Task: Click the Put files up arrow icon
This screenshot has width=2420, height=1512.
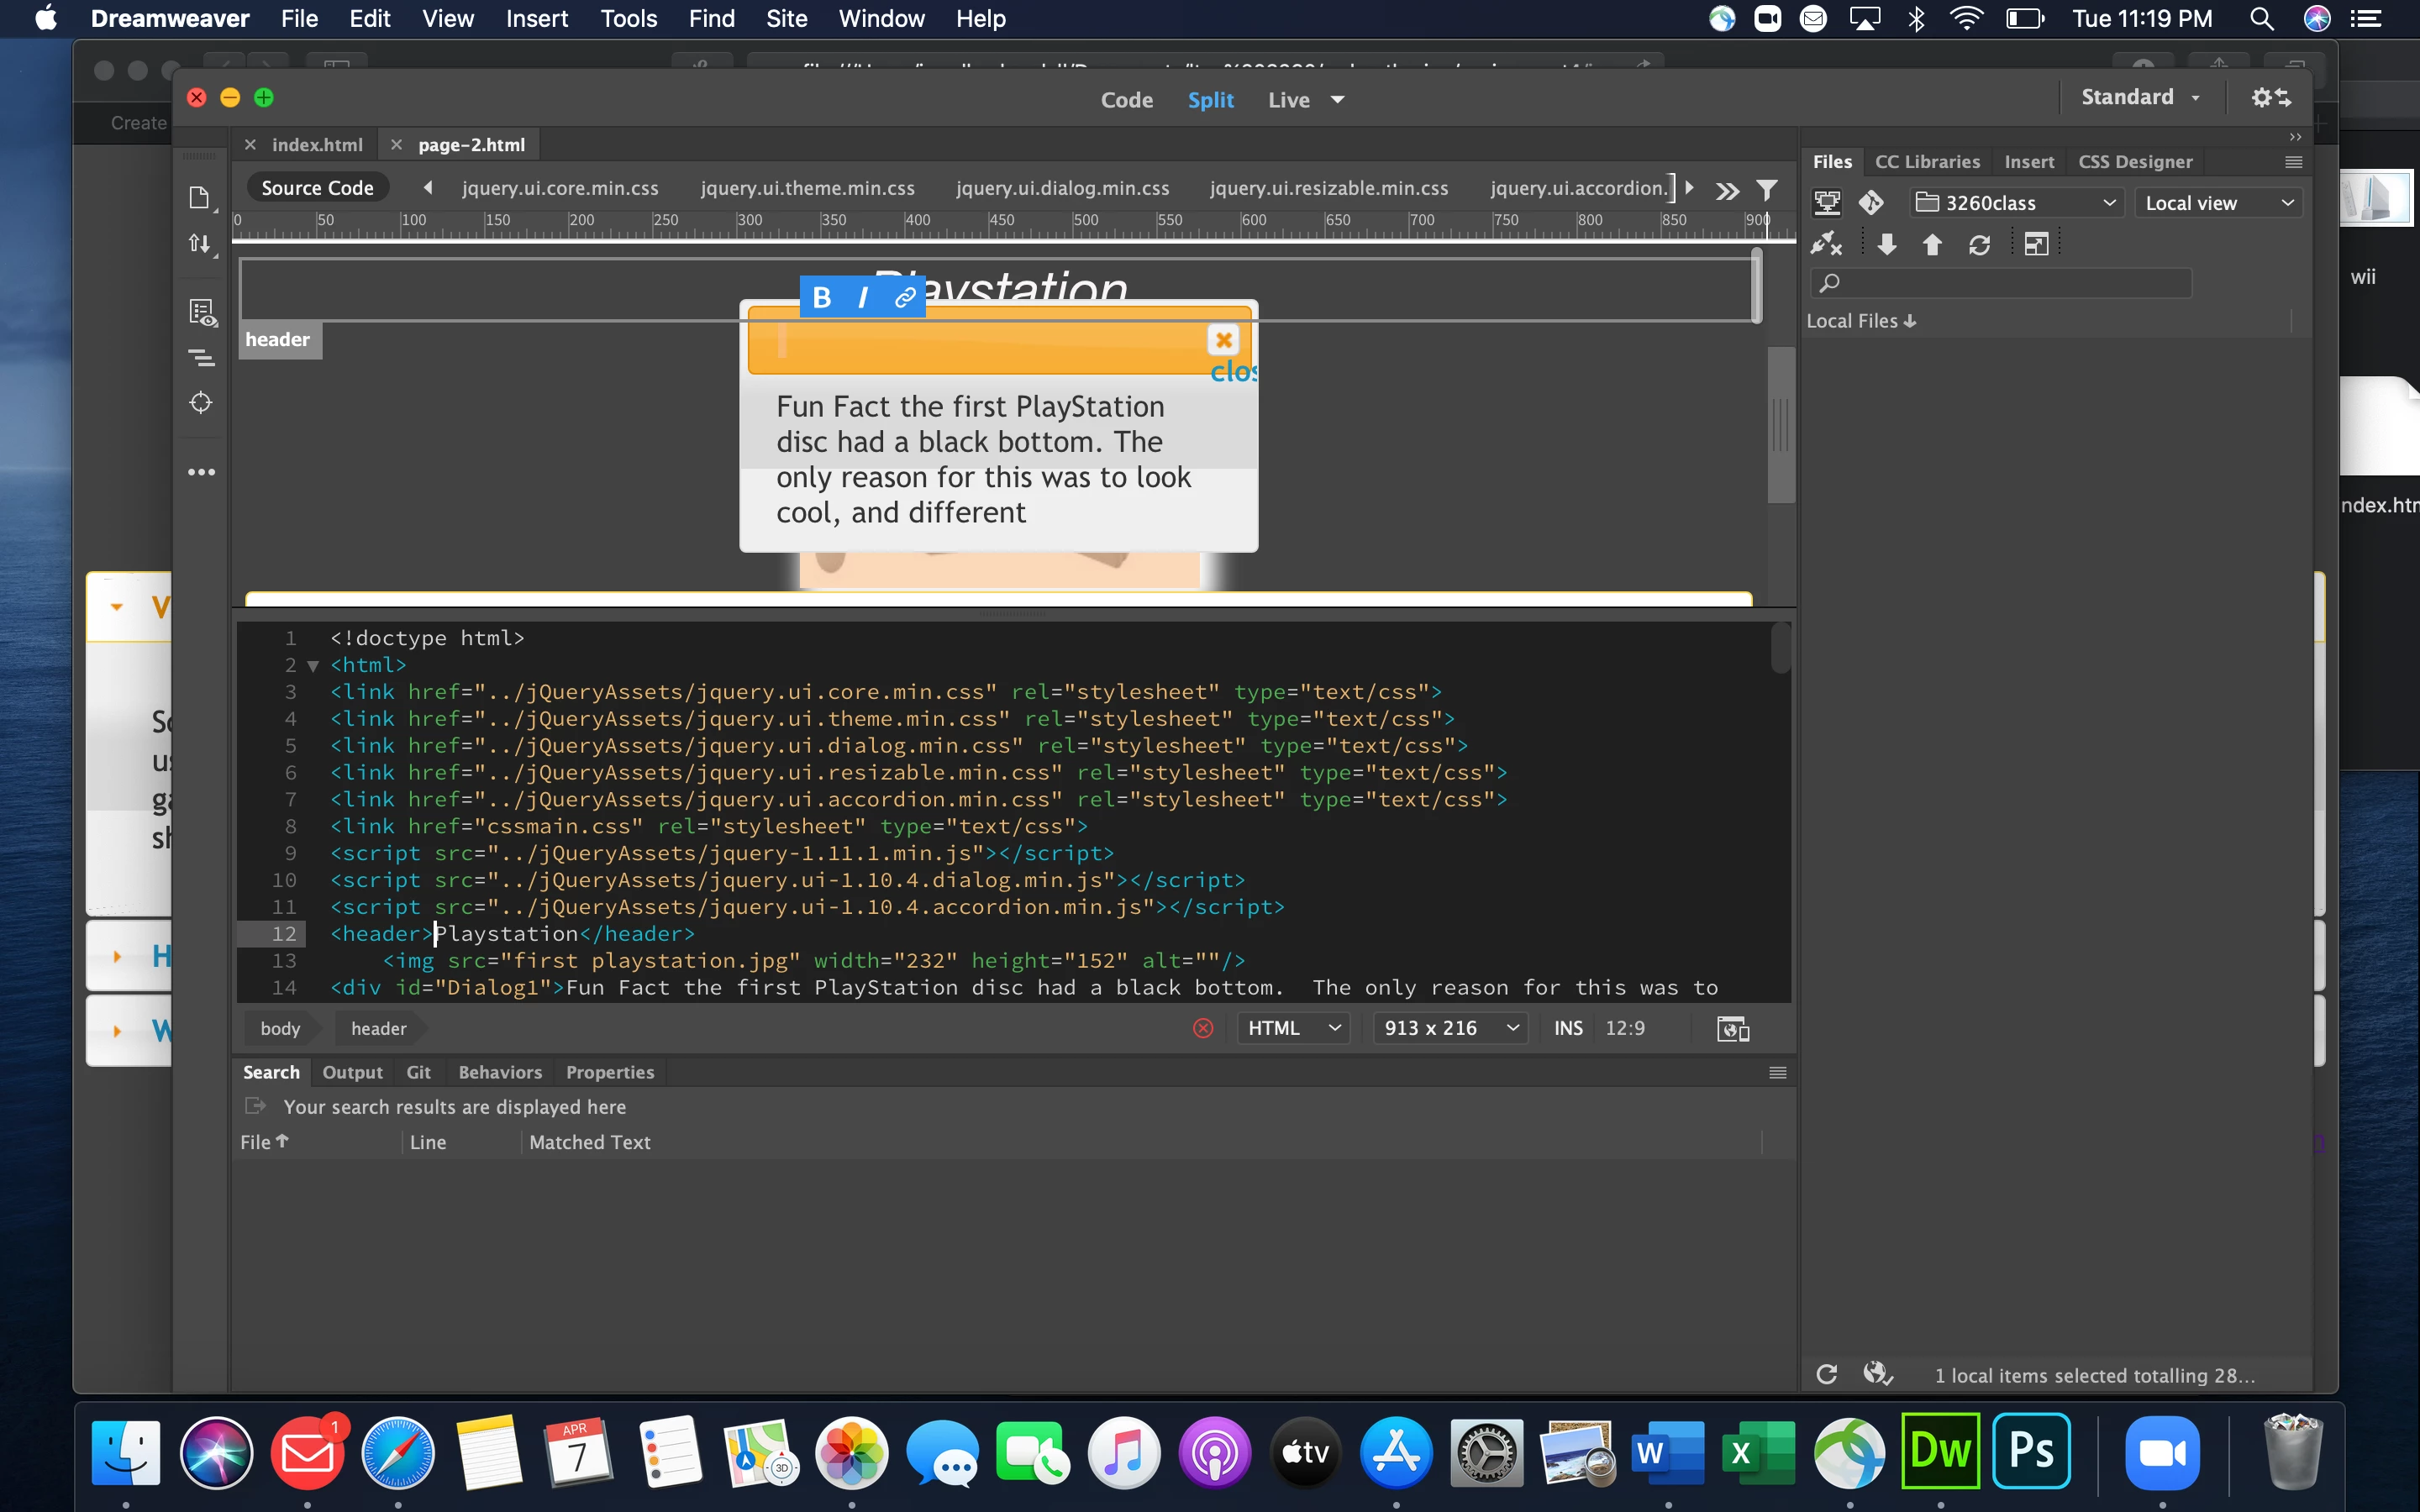Action: coord(1932,245)
